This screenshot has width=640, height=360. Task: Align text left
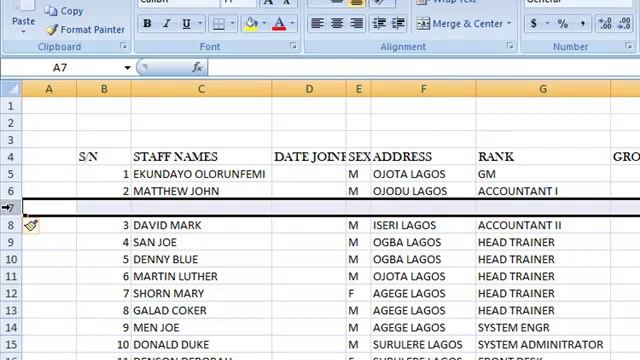(x=317, y=24)
